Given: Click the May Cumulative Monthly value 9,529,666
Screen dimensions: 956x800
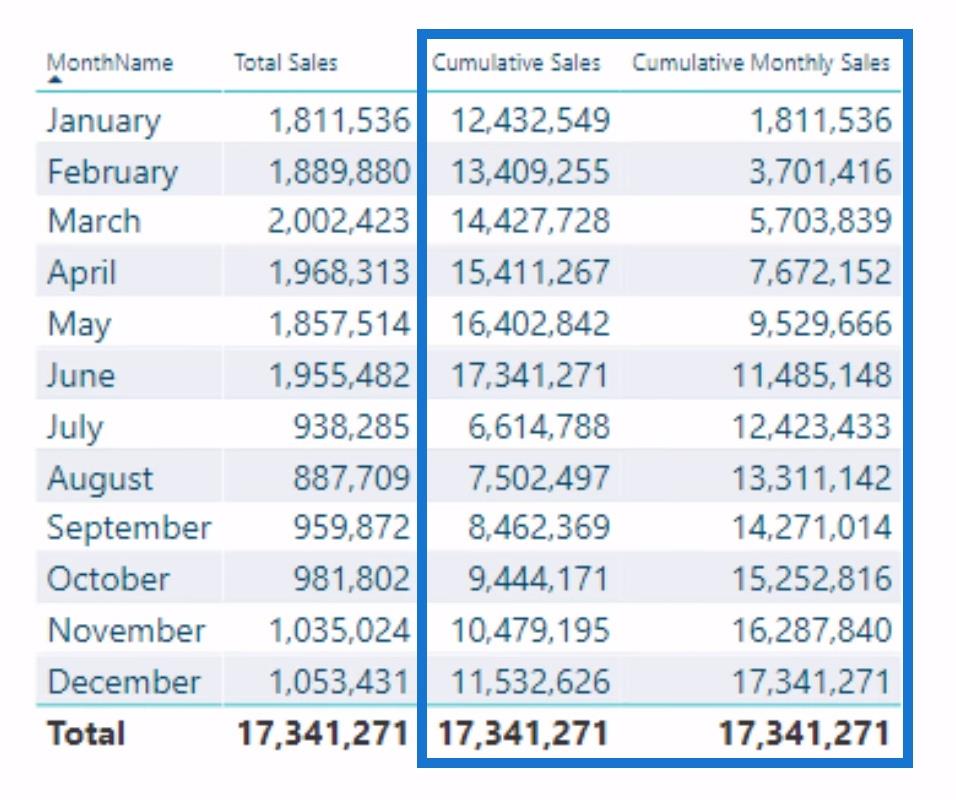Looking at the screenshot, I should coord(821,324).
